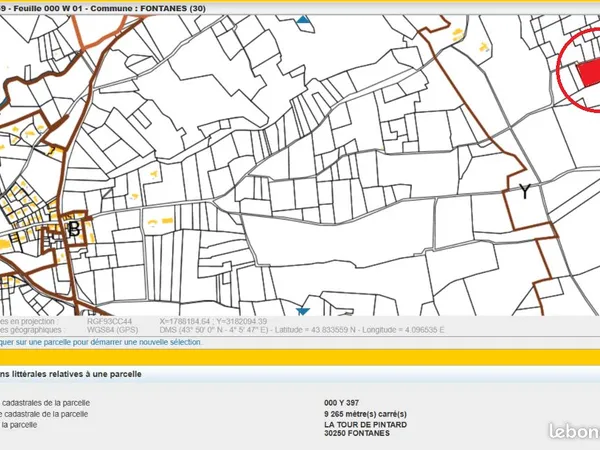Image resolution: width=600 pixels, height=450 pixels.
Task: Select the red highlighted parcel
Action: (x=589, y=74)
